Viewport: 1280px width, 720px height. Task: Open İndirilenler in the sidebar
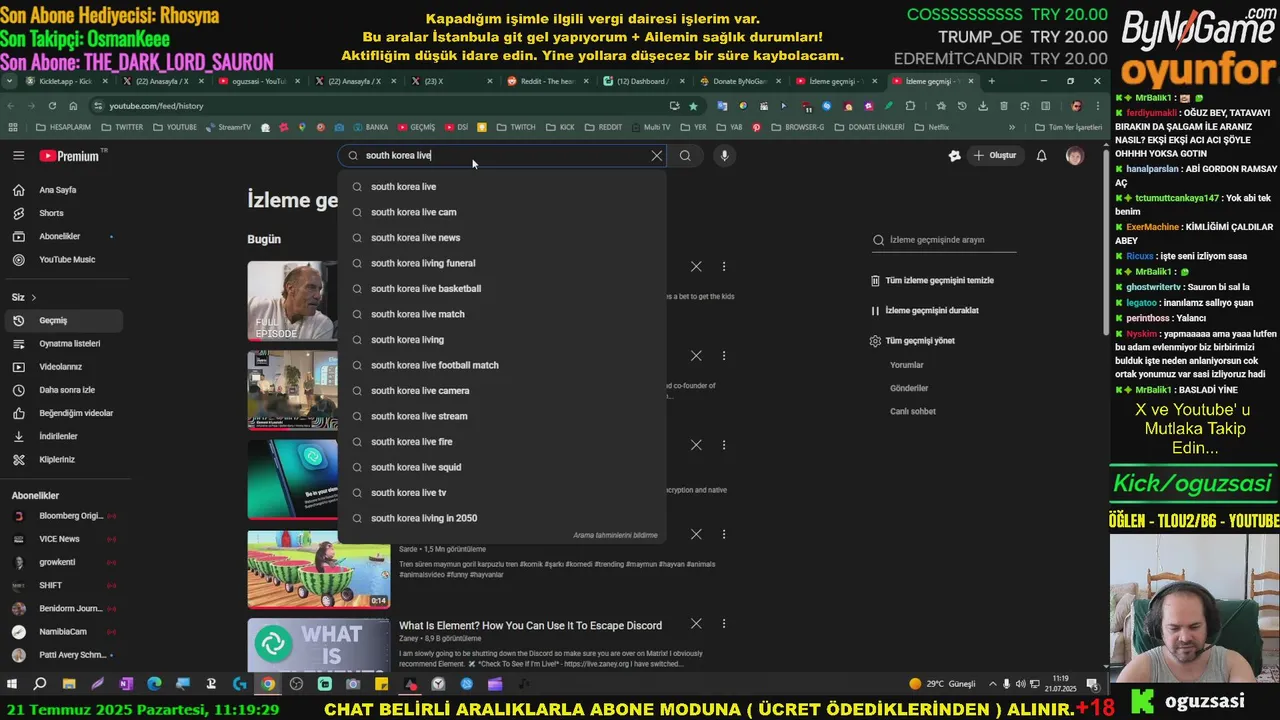tap(62, 436)
